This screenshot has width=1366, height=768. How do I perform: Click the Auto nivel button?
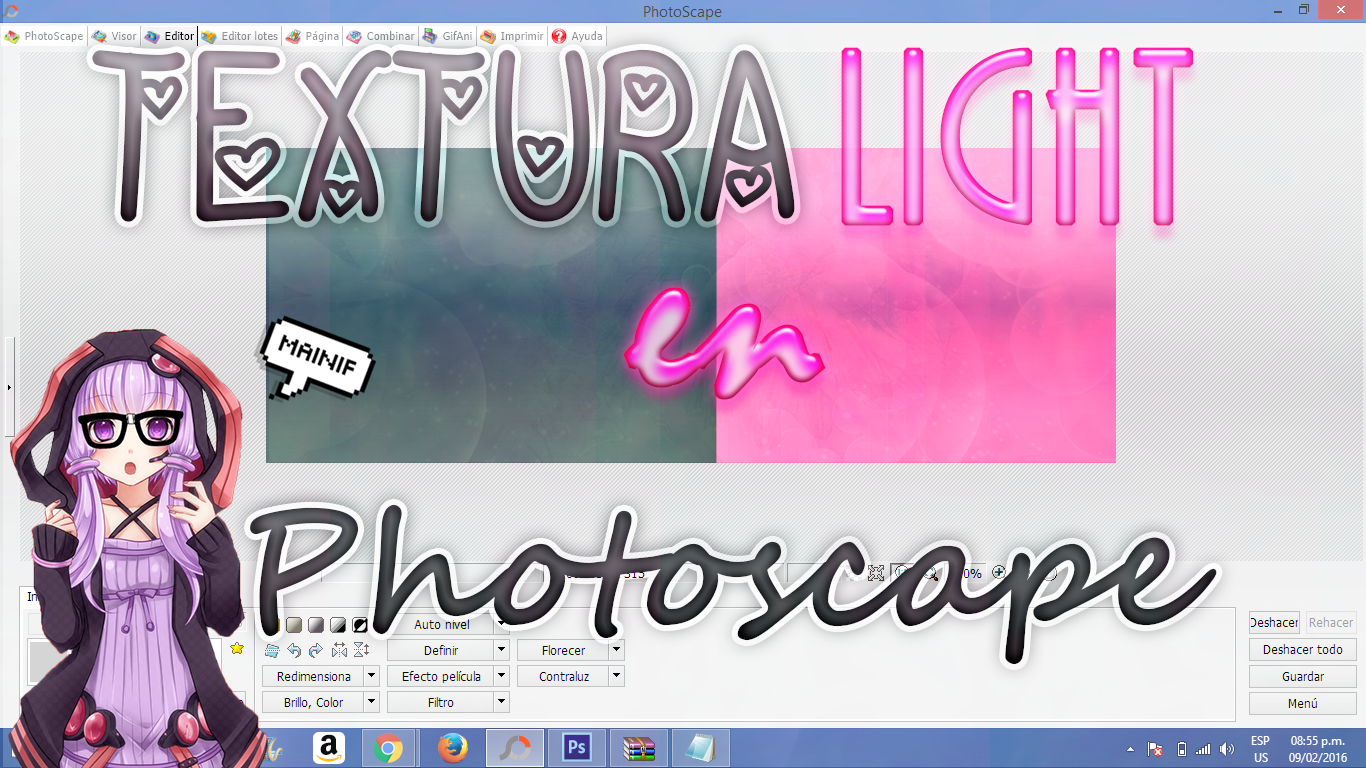coord(441,624)
